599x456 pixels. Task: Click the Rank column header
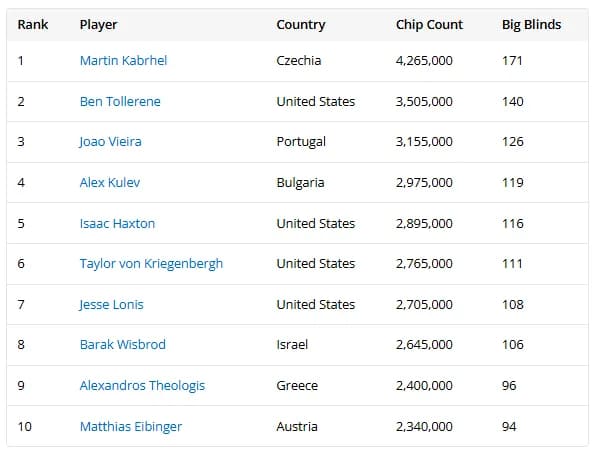(x=33, y=24)
